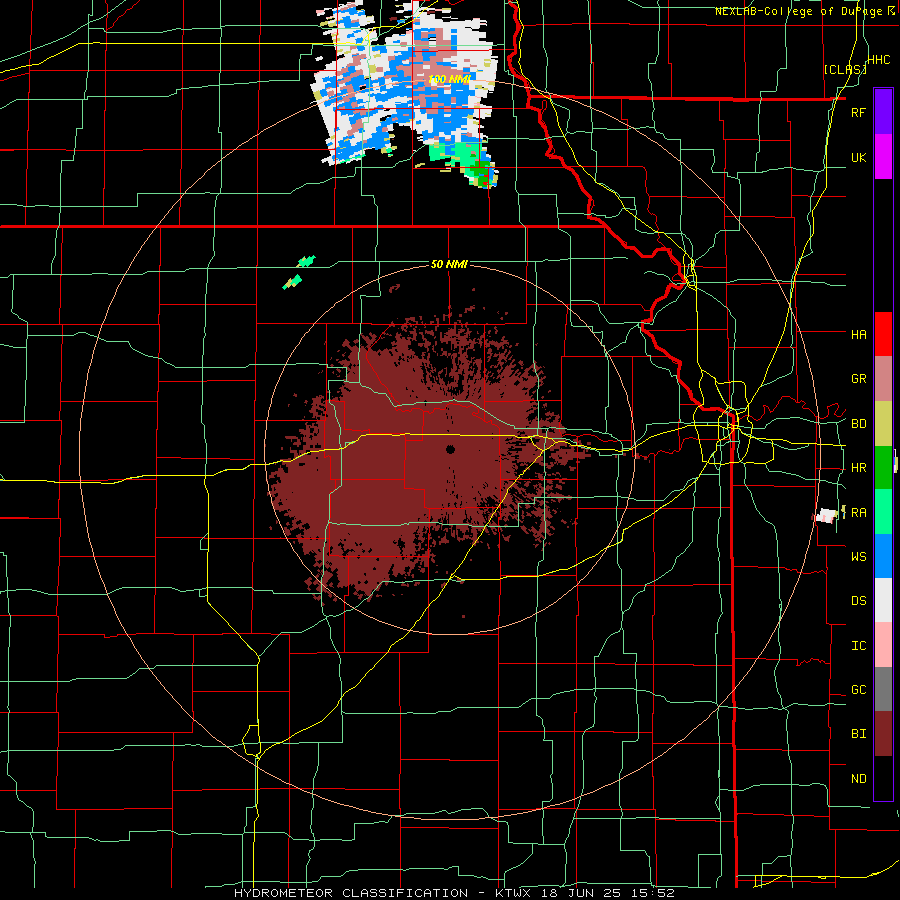Screen dimensions: 900x900
Task: Click the light green RA color swatch
Action: 883,512
